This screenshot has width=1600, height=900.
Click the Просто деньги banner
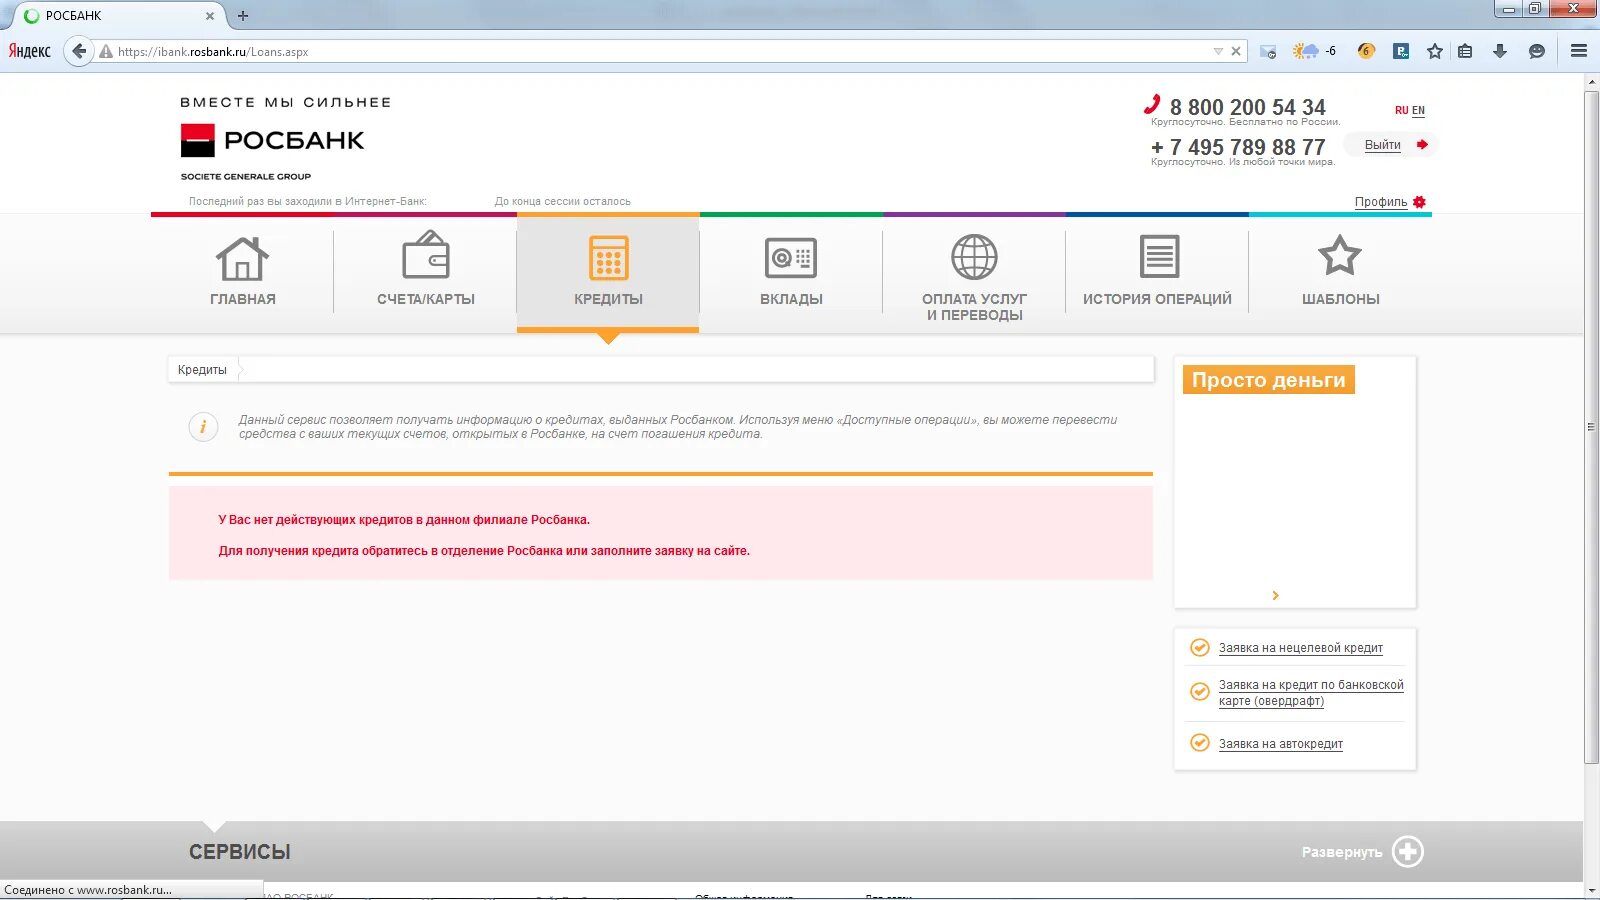click(x=1268, y=380)
